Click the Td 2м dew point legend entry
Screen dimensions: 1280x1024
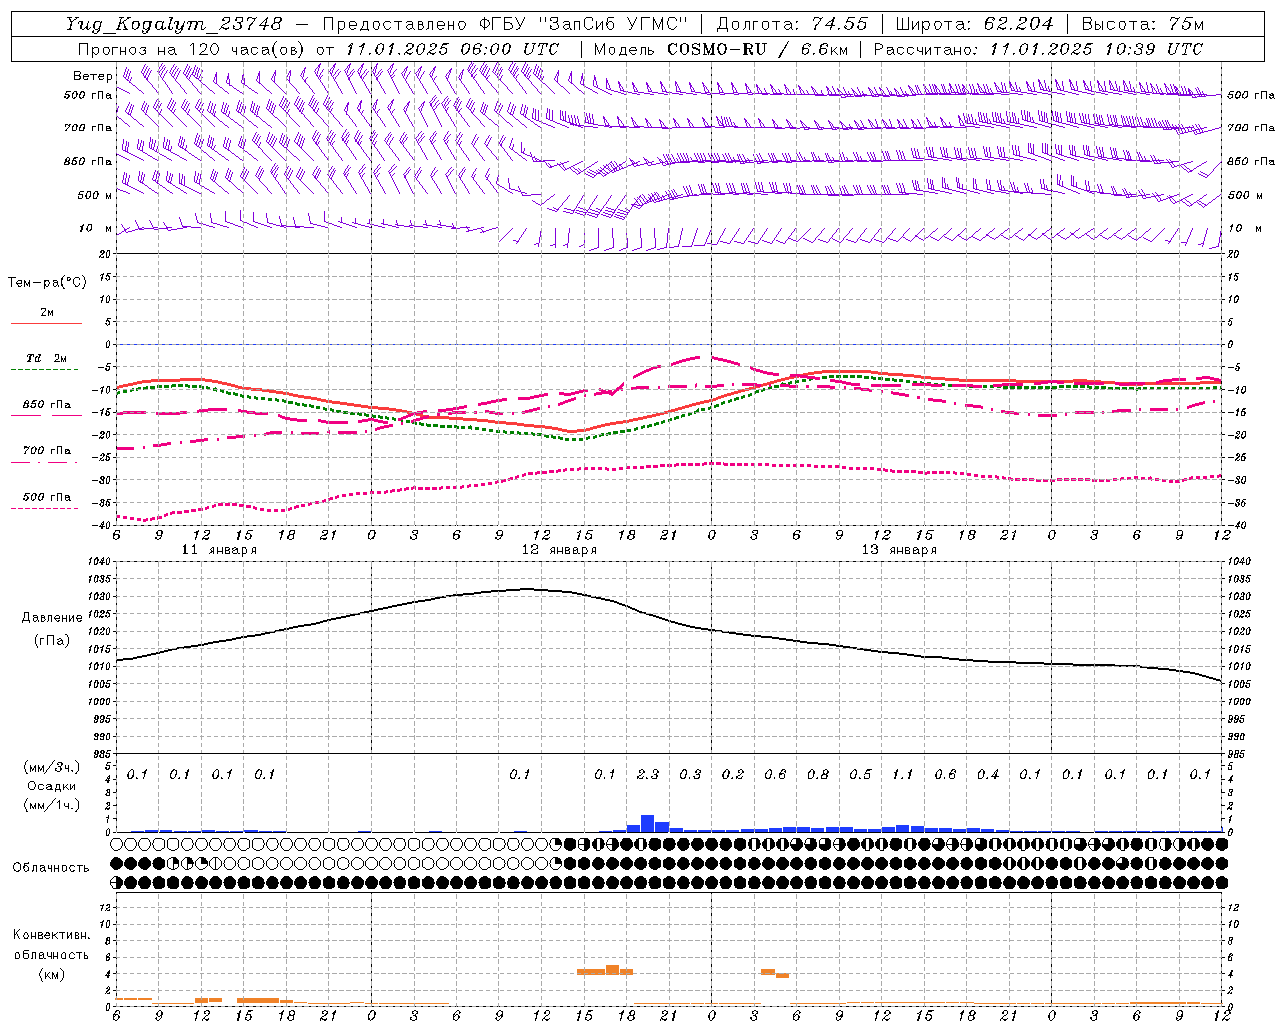point(47,358)
